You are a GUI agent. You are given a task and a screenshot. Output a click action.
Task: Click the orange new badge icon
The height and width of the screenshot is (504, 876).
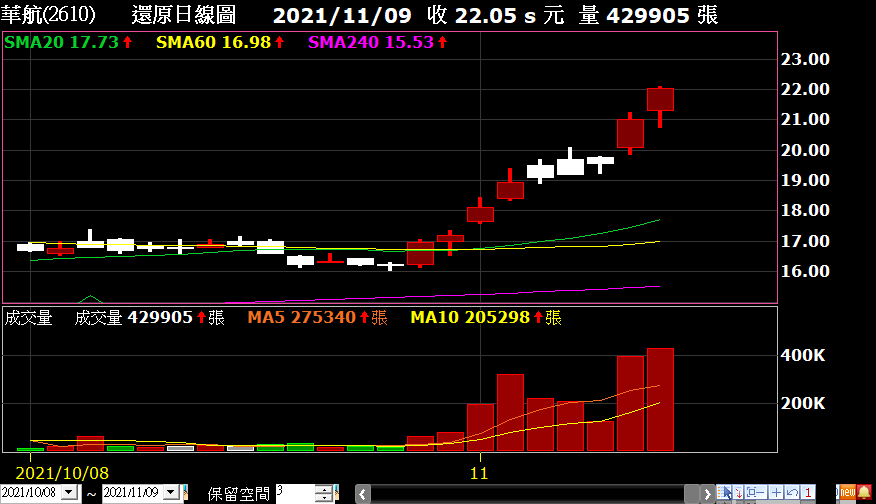848,492
